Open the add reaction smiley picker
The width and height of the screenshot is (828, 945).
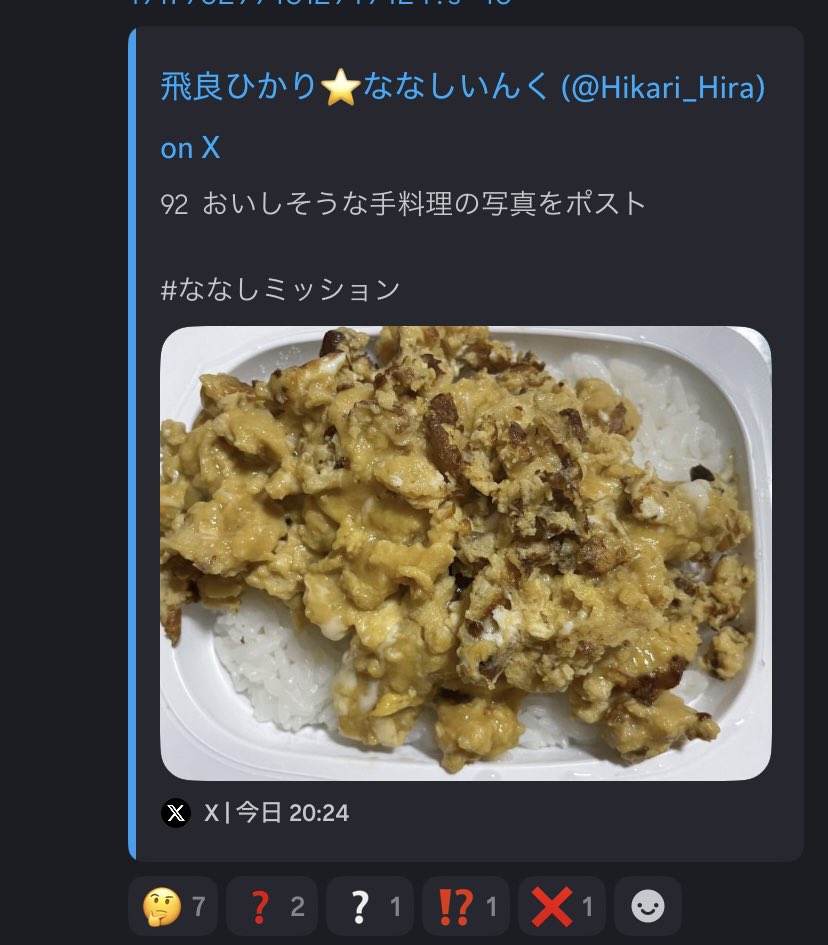tap(648, 906)
